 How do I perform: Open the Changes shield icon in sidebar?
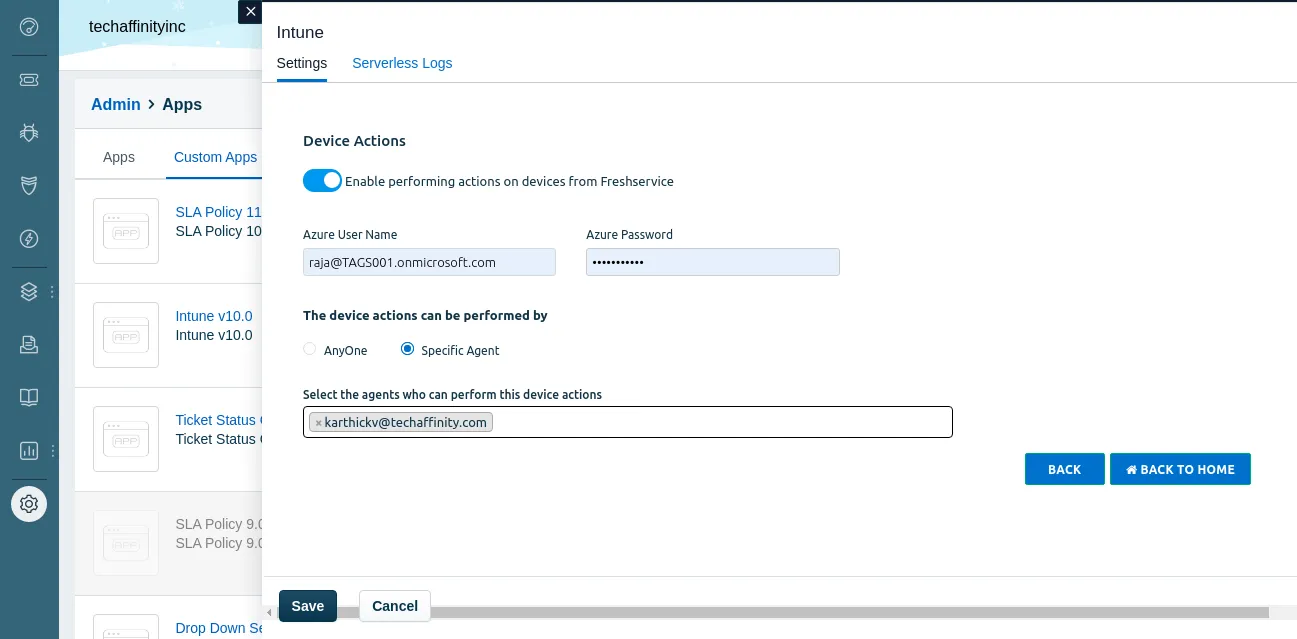point(29,185)
